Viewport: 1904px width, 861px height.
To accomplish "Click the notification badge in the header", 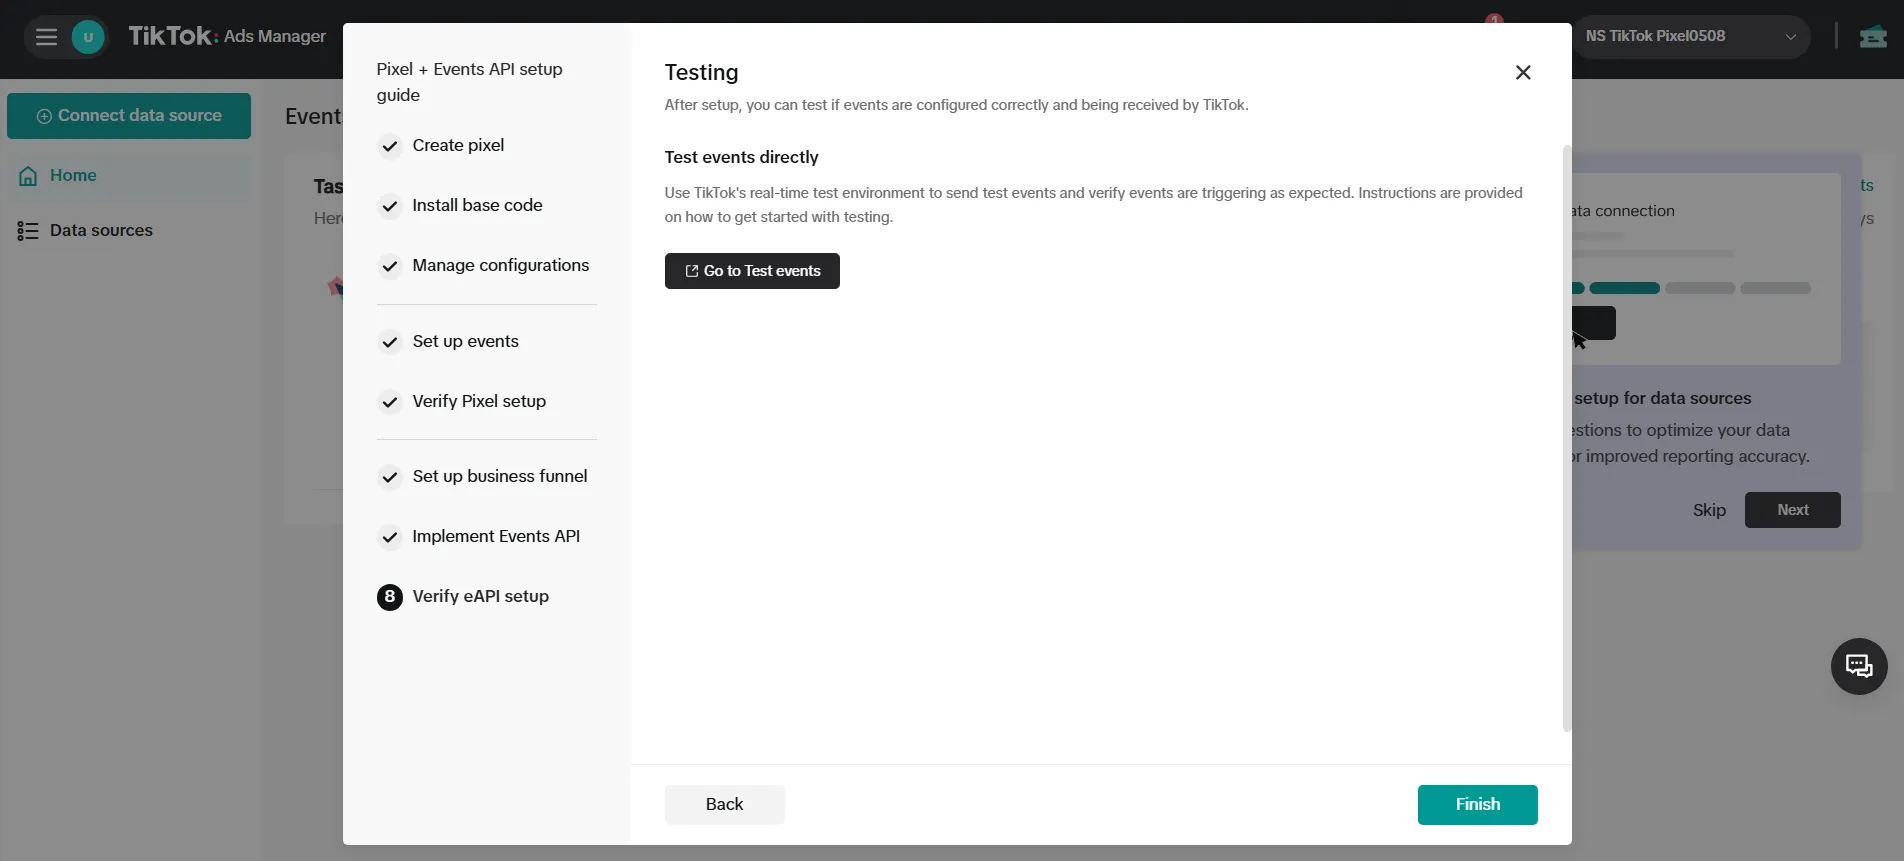I will 1494,19.
